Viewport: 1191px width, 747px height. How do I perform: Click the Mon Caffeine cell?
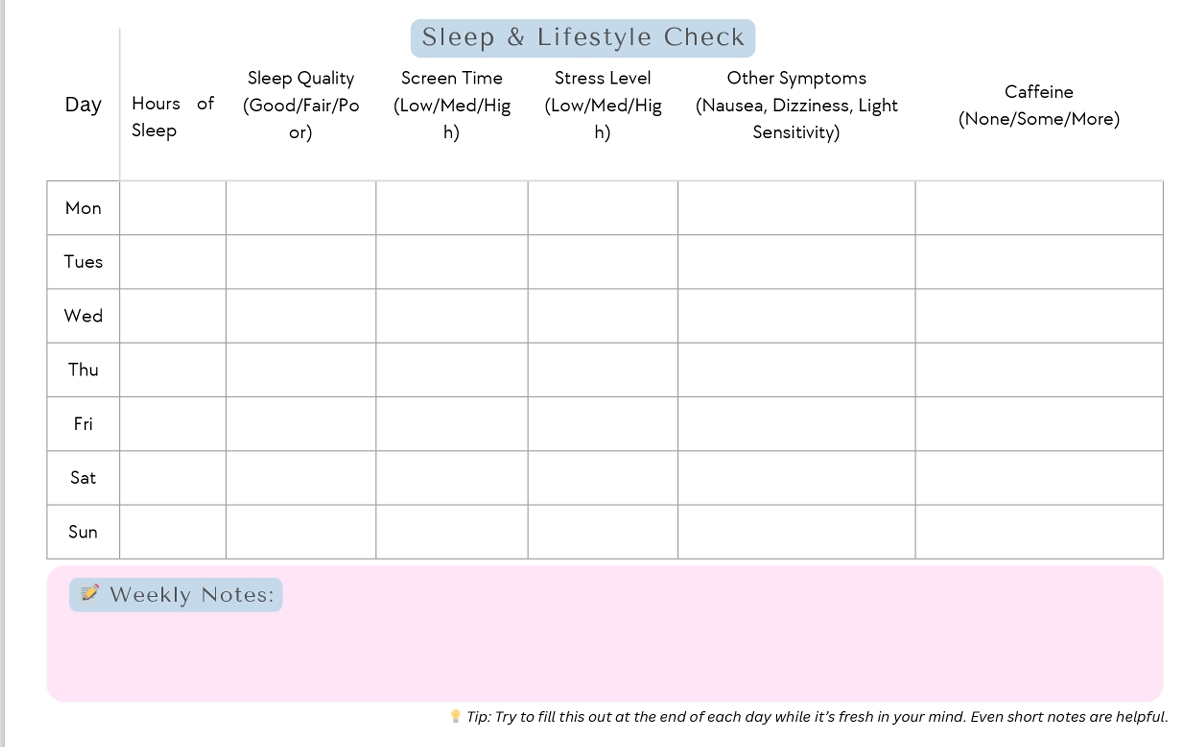tap(1039, 208)
